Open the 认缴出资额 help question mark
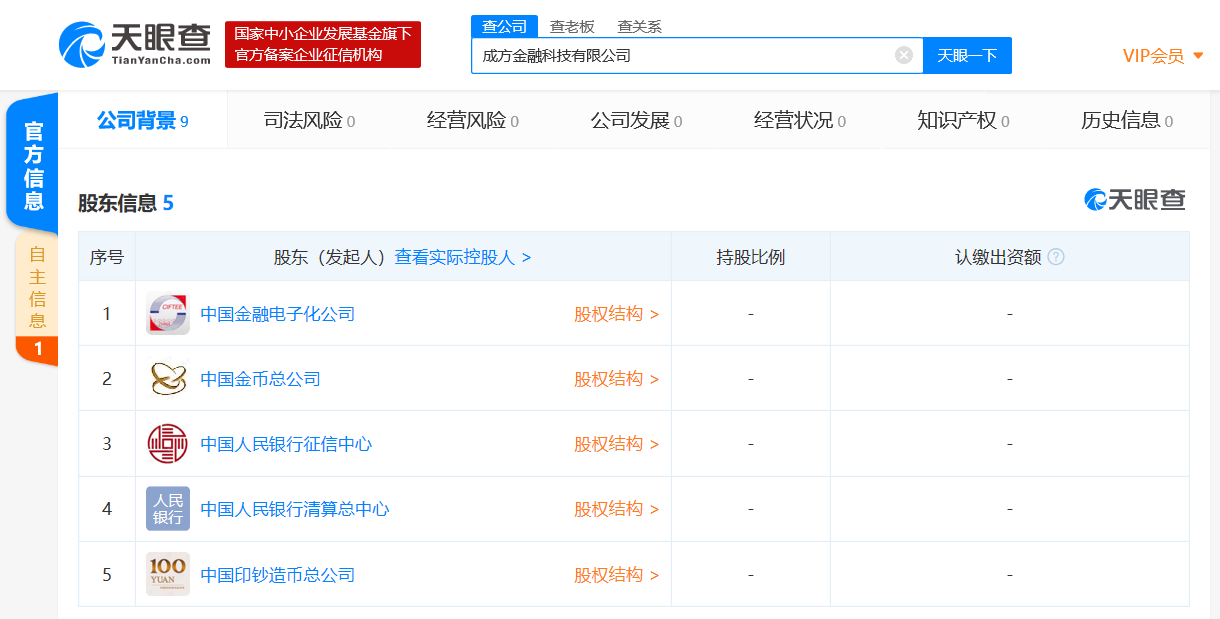This screenshot has height=619, width=1220. point(1057,256)
